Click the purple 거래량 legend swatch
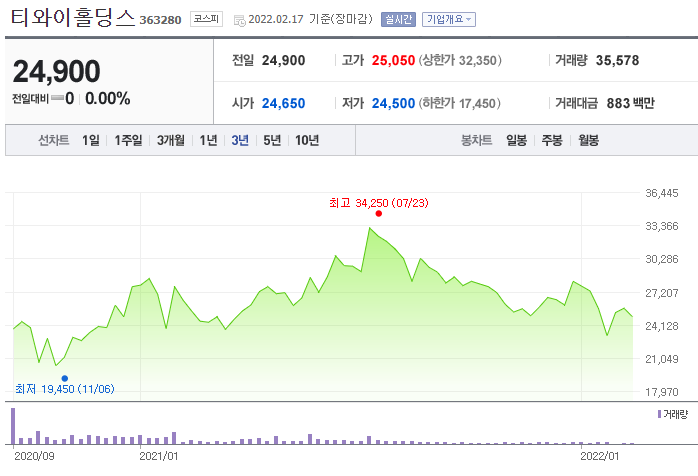The image size is (698, 476). pyautogui.click(x=659, y=415)
